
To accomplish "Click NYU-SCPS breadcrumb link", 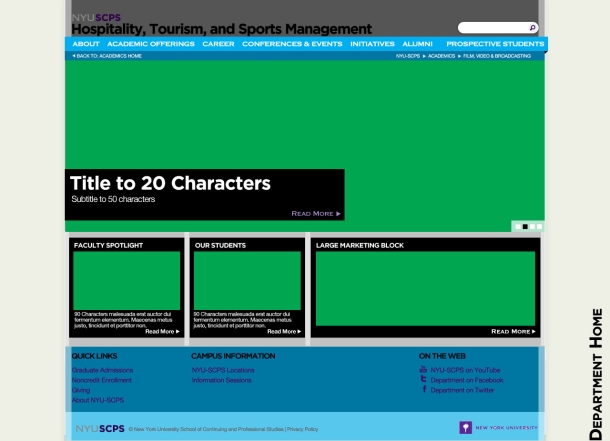I will (x=408, y=56).
